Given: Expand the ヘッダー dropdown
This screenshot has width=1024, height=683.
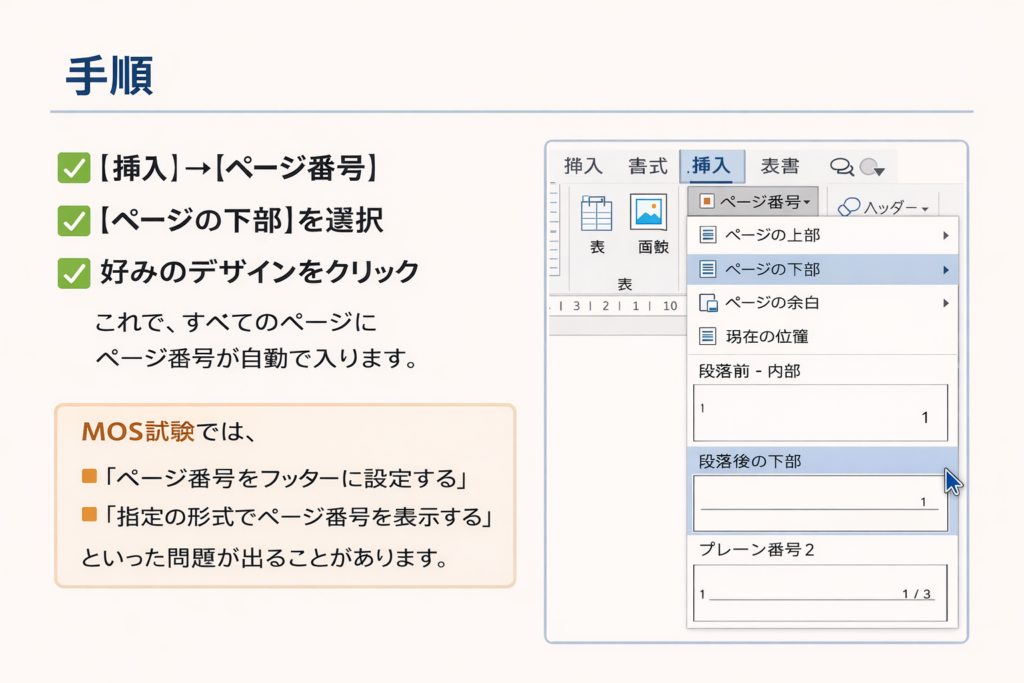Looking at the screenshot, I should (925, 208).
